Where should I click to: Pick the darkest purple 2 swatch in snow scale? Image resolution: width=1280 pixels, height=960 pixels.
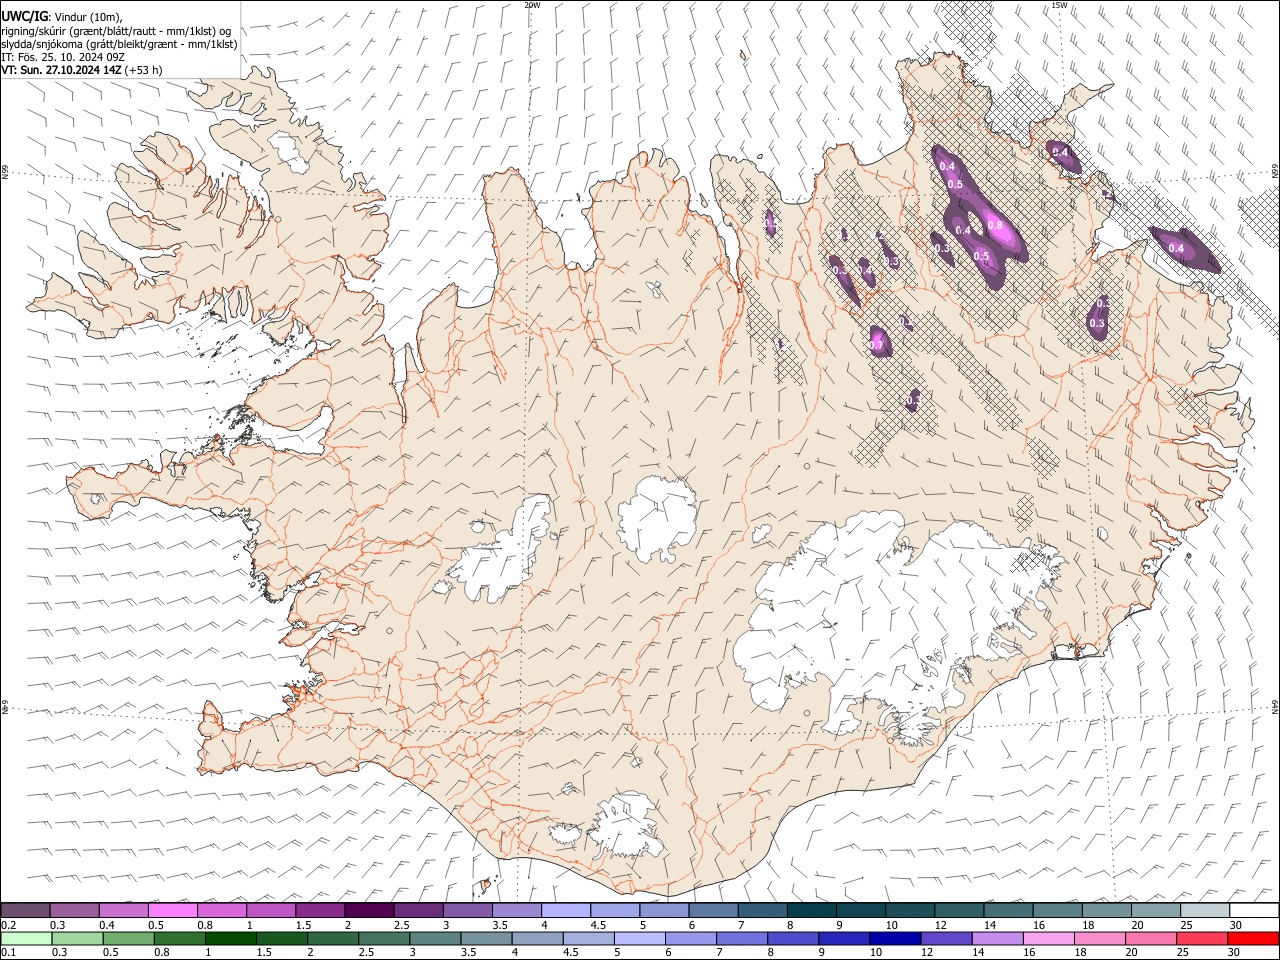pyautogui.click(x=369, y=910)
